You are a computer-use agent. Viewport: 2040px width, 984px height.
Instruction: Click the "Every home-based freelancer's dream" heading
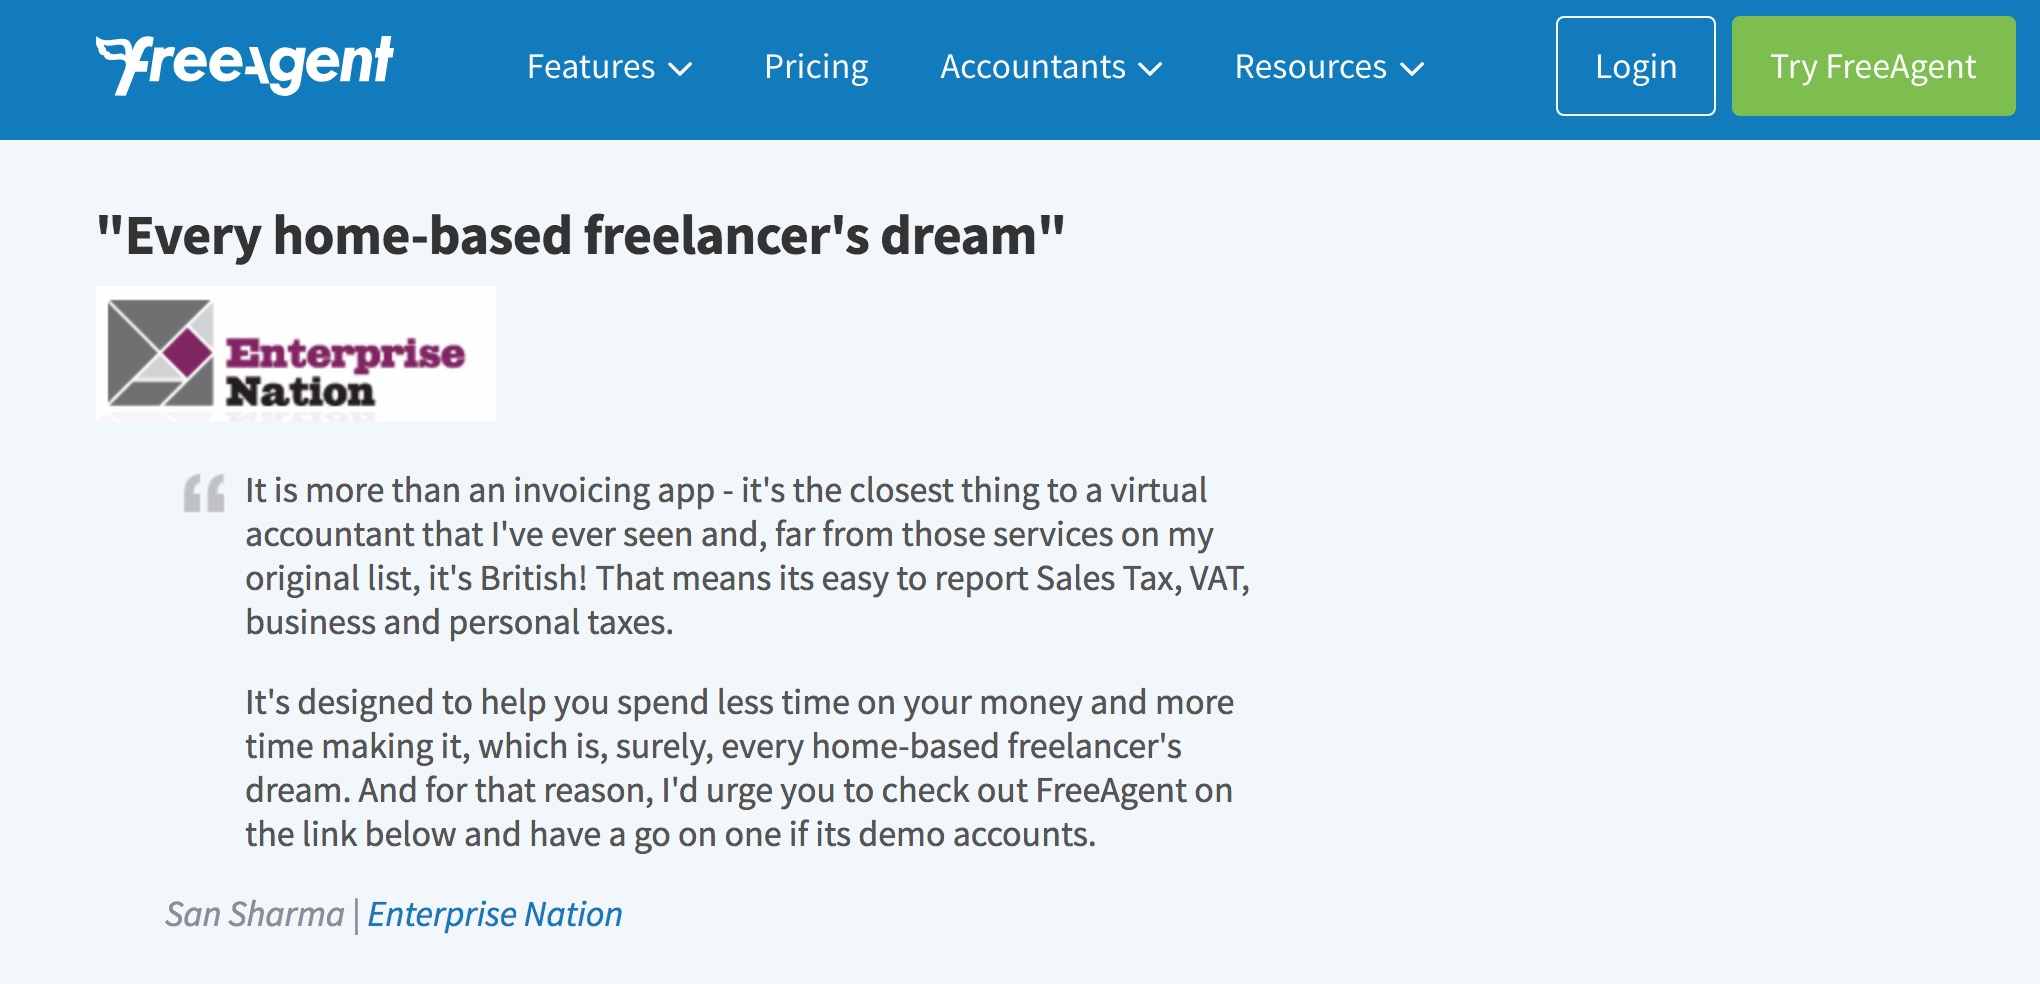pos(580,236)
